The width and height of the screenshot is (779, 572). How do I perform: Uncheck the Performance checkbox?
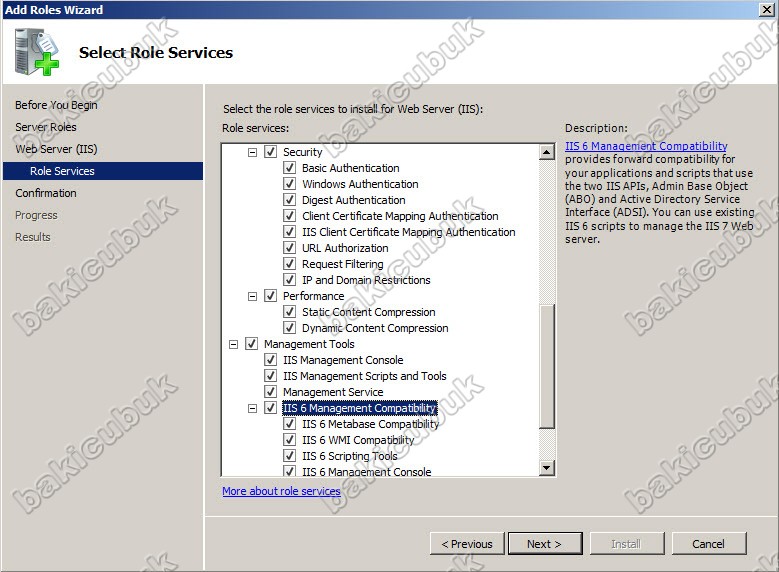coord(270,296)
